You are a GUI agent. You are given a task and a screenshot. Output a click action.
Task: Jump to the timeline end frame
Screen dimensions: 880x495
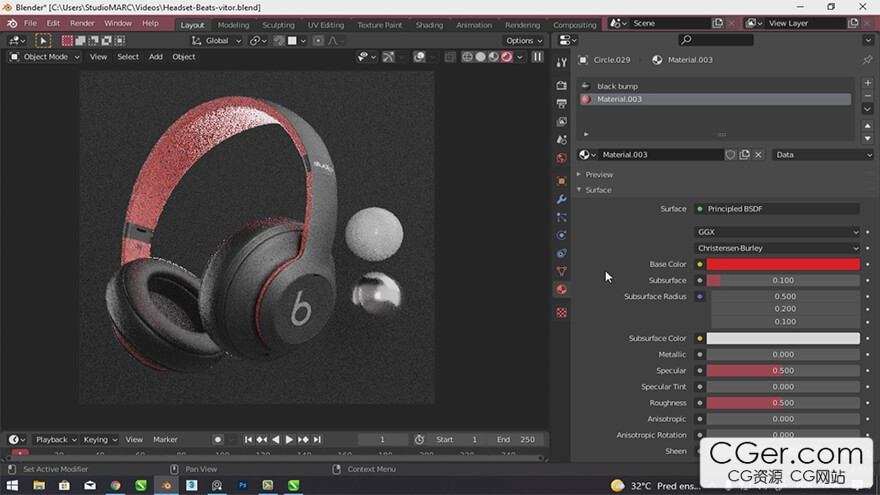317,439
